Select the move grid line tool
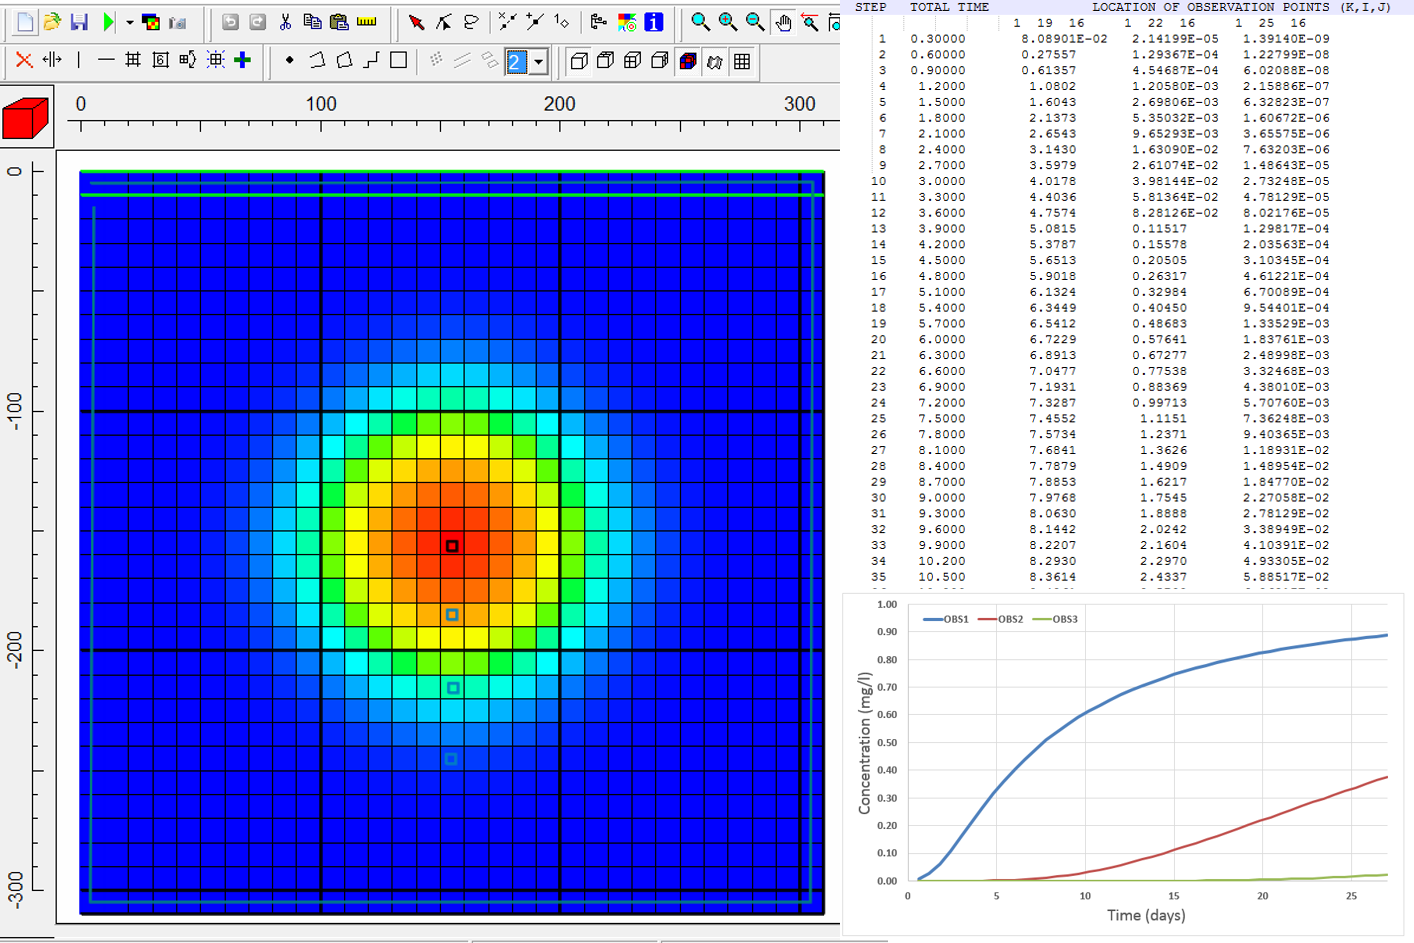This screenshot has width=1414, height=943. point(52,60)
